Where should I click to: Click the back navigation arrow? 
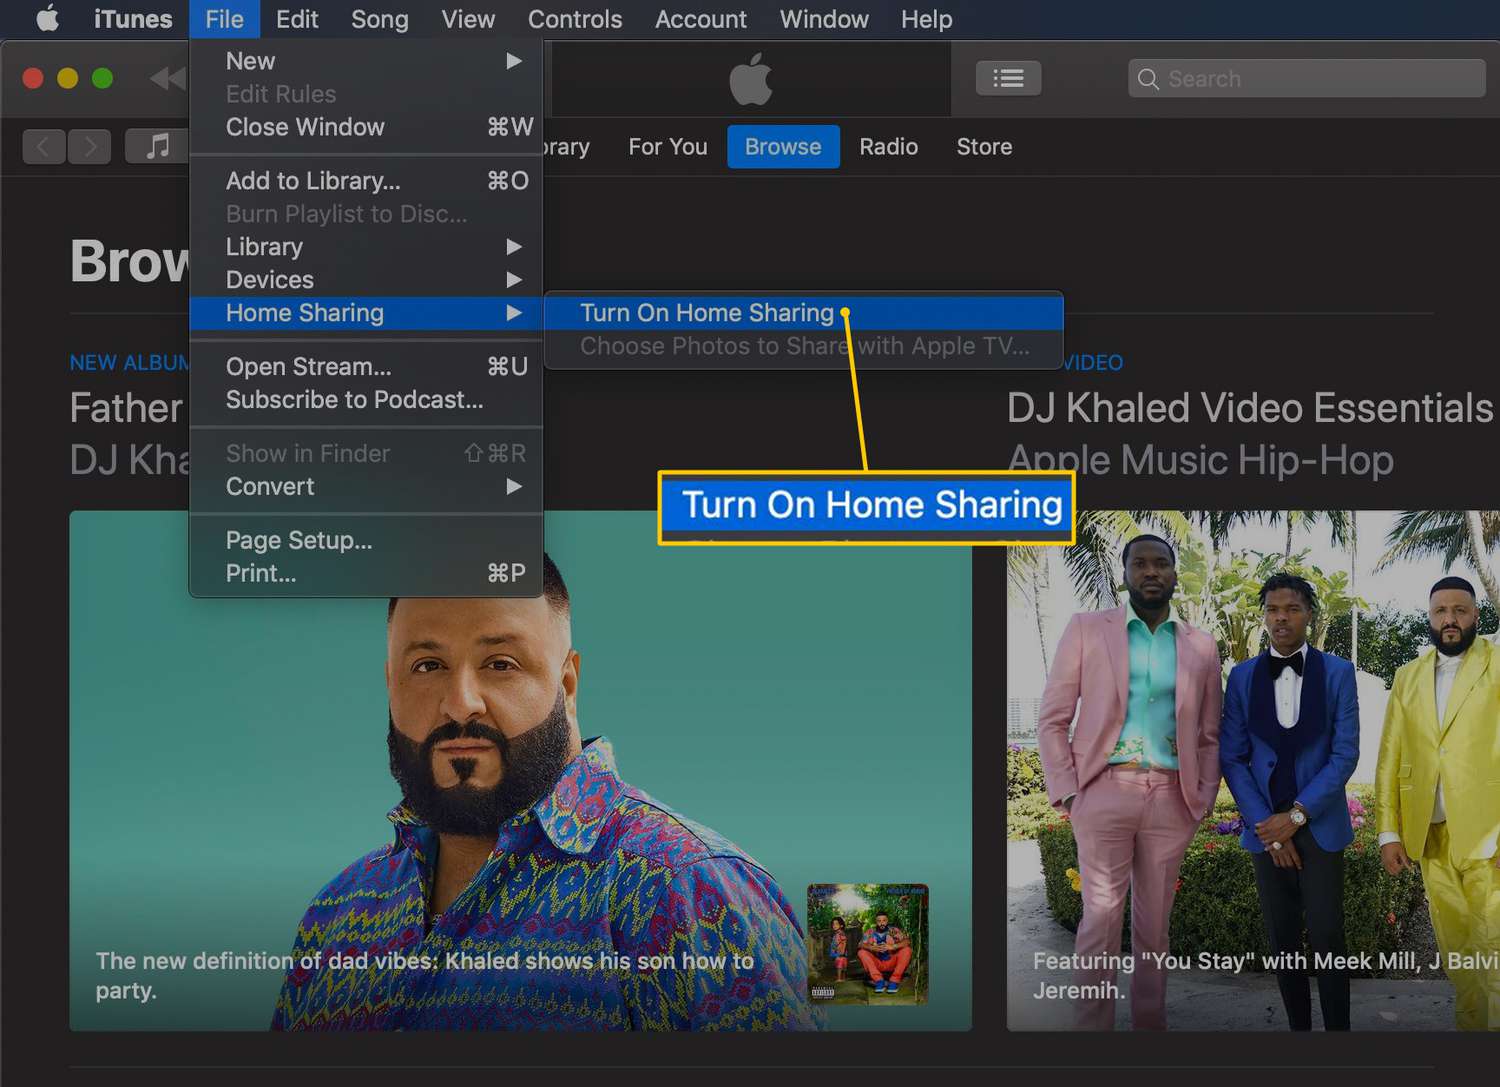point(44,147)
